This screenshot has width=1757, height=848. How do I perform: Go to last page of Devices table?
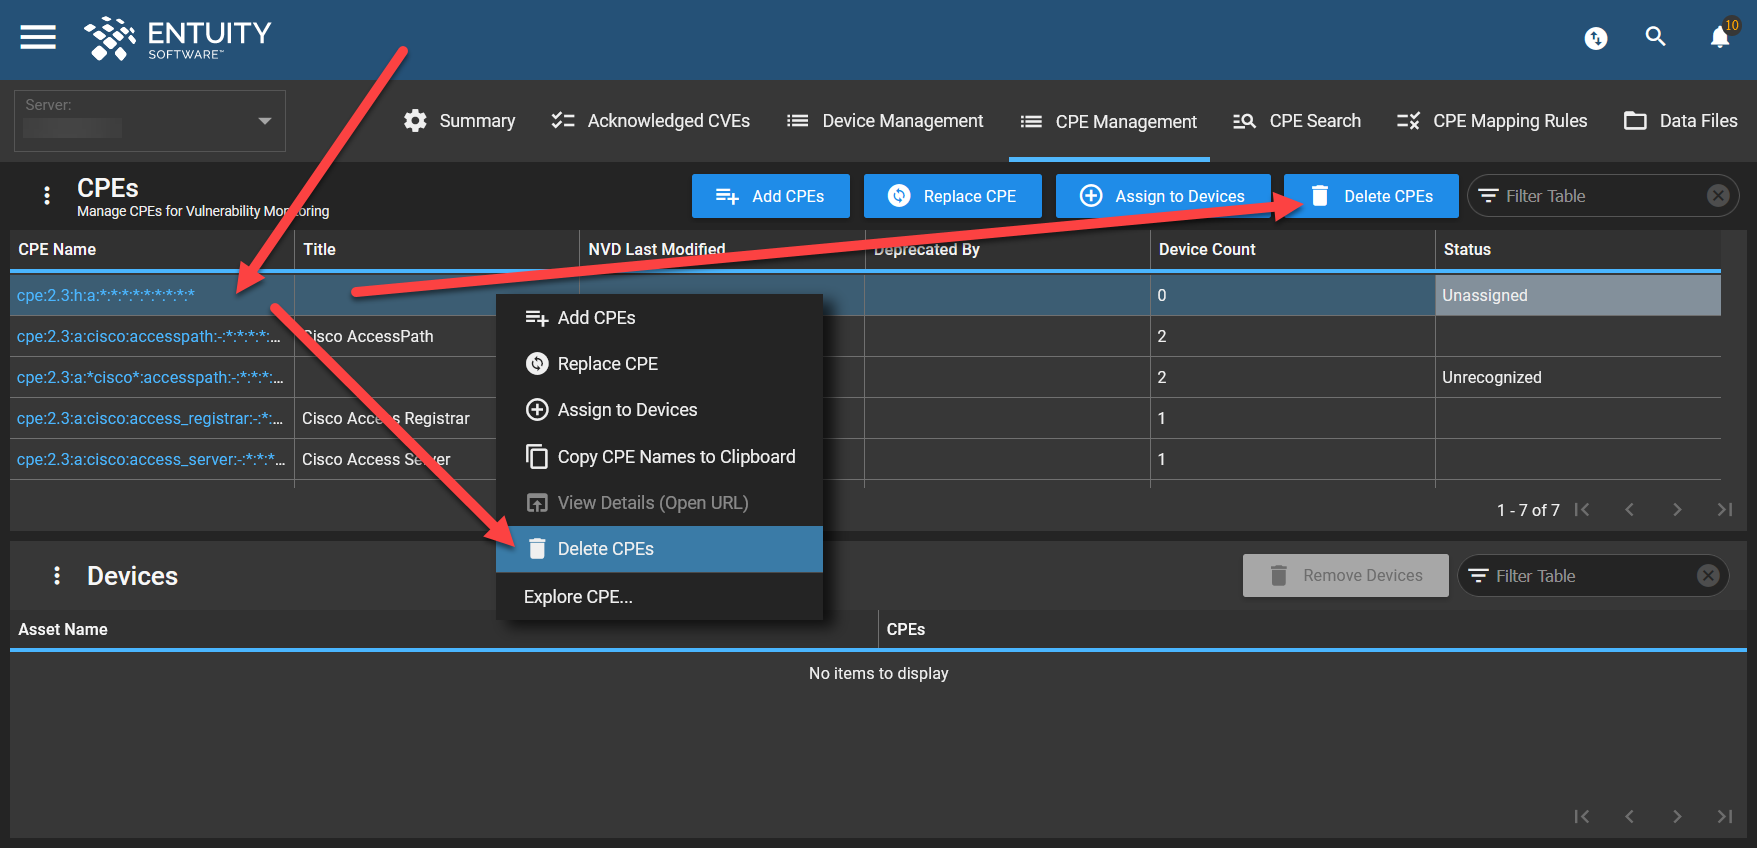(x=1725, y=816)
